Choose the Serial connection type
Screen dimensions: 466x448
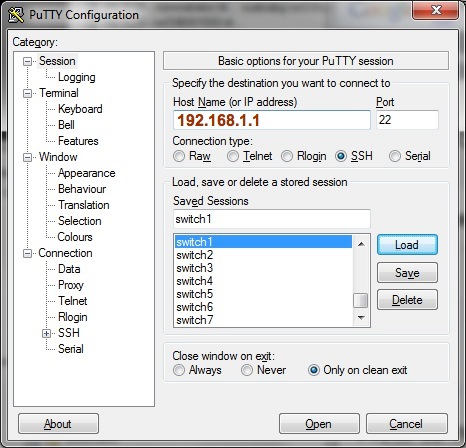tap(395, 156)
